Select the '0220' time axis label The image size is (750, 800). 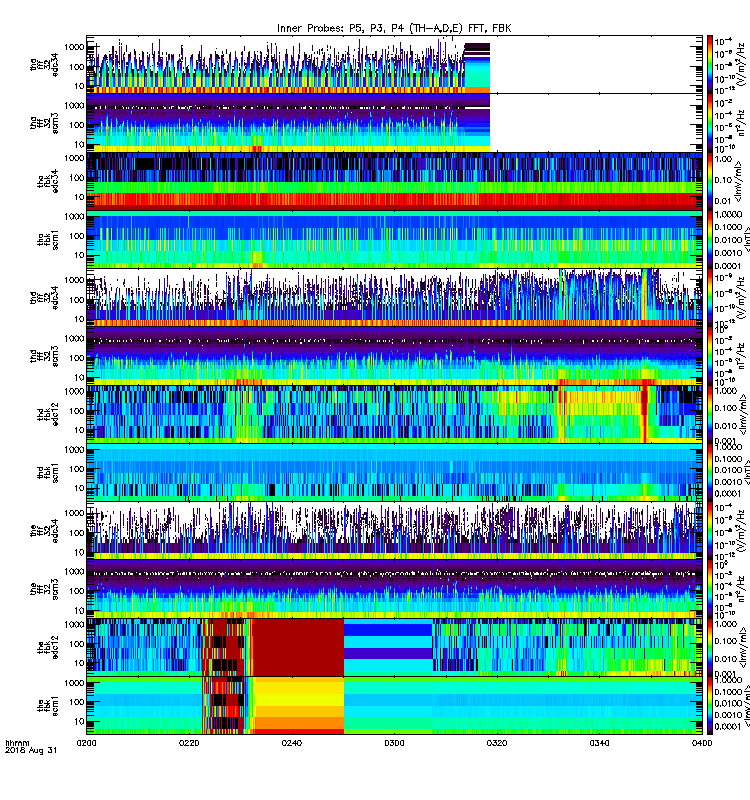point(189,742)
